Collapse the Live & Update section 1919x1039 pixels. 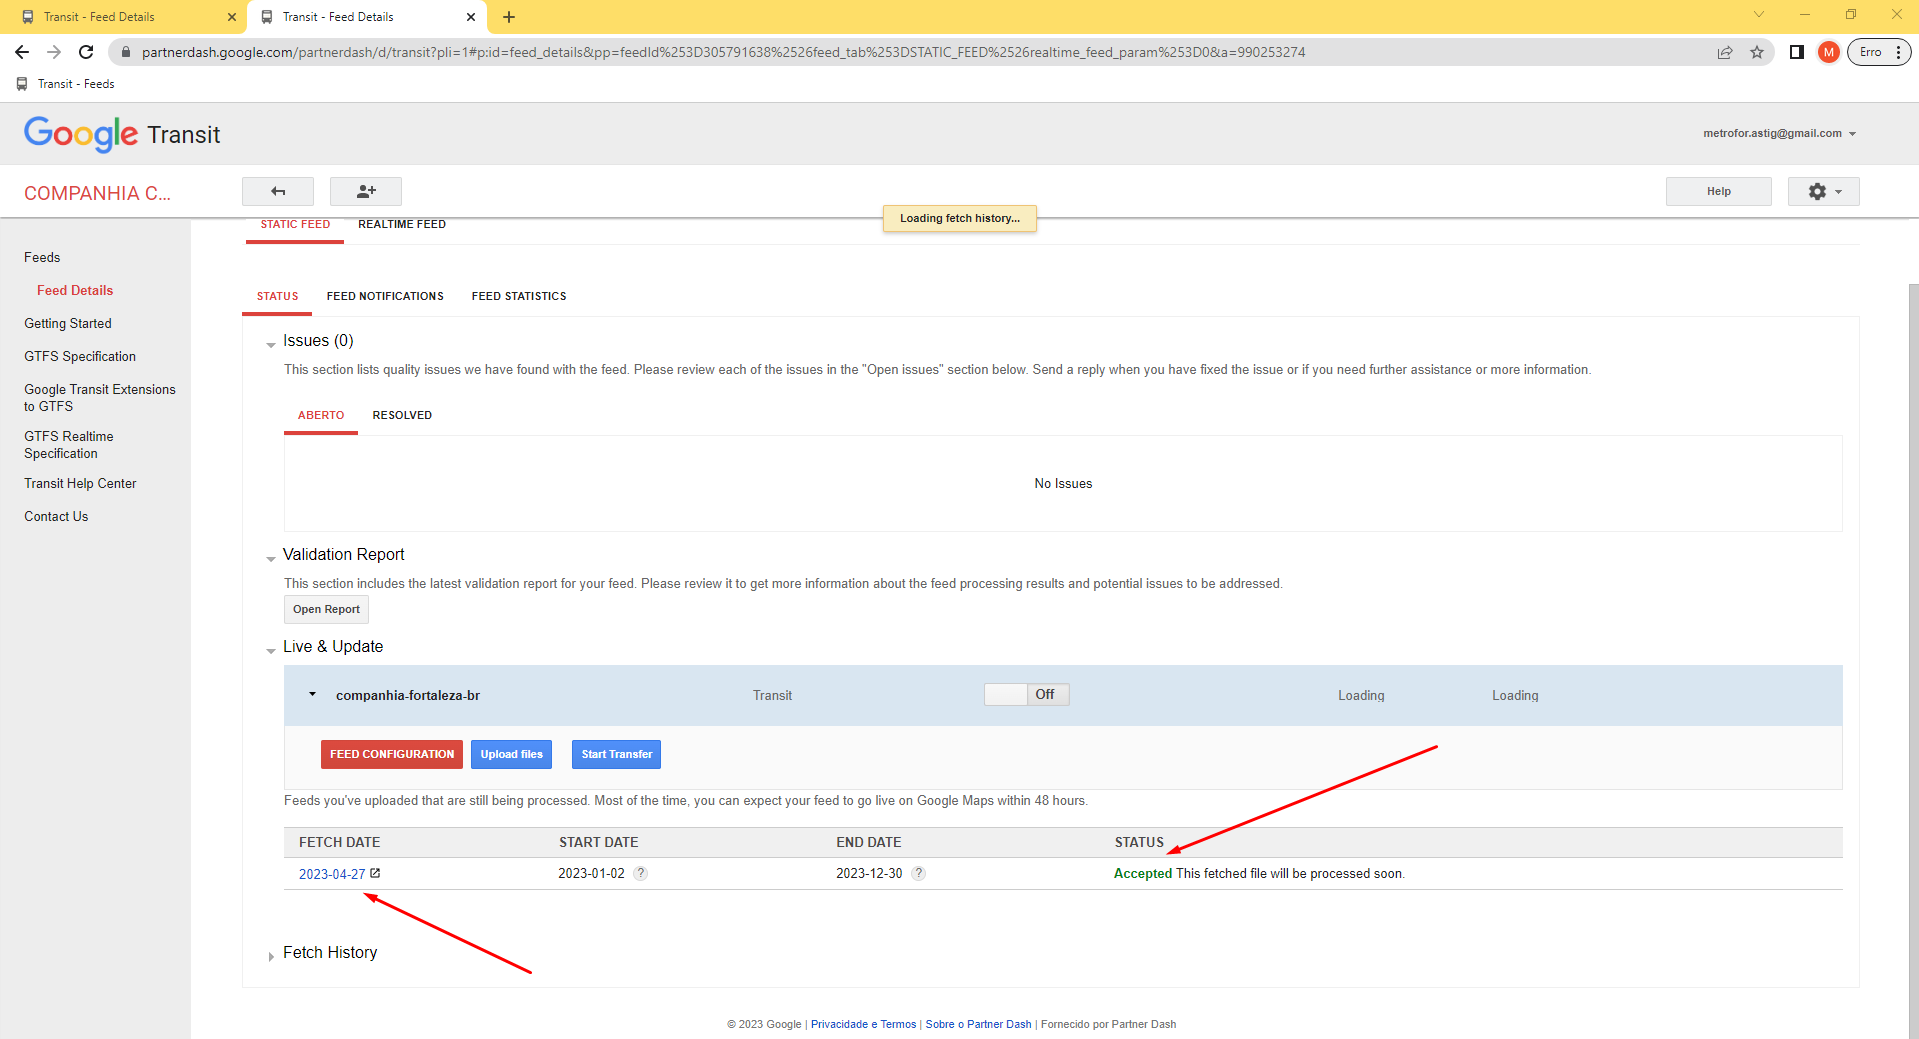click(x=271, y=650)
